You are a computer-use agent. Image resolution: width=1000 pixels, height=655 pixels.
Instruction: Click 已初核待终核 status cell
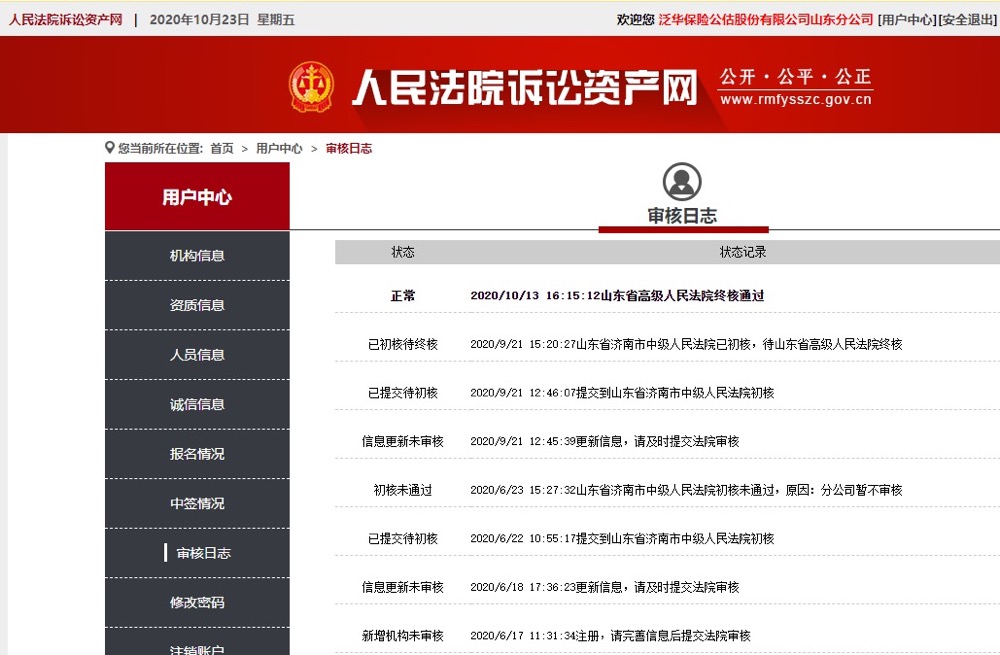pos(403,344)
